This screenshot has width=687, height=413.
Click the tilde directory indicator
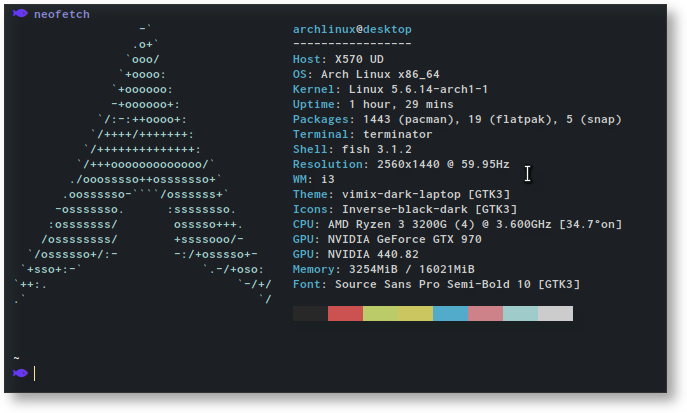coord(16,358)
